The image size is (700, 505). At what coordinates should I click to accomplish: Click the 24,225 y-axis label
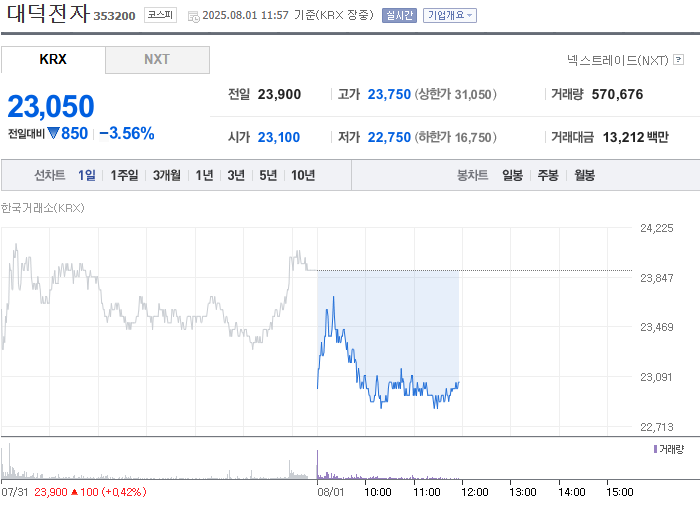pos(656,228)
